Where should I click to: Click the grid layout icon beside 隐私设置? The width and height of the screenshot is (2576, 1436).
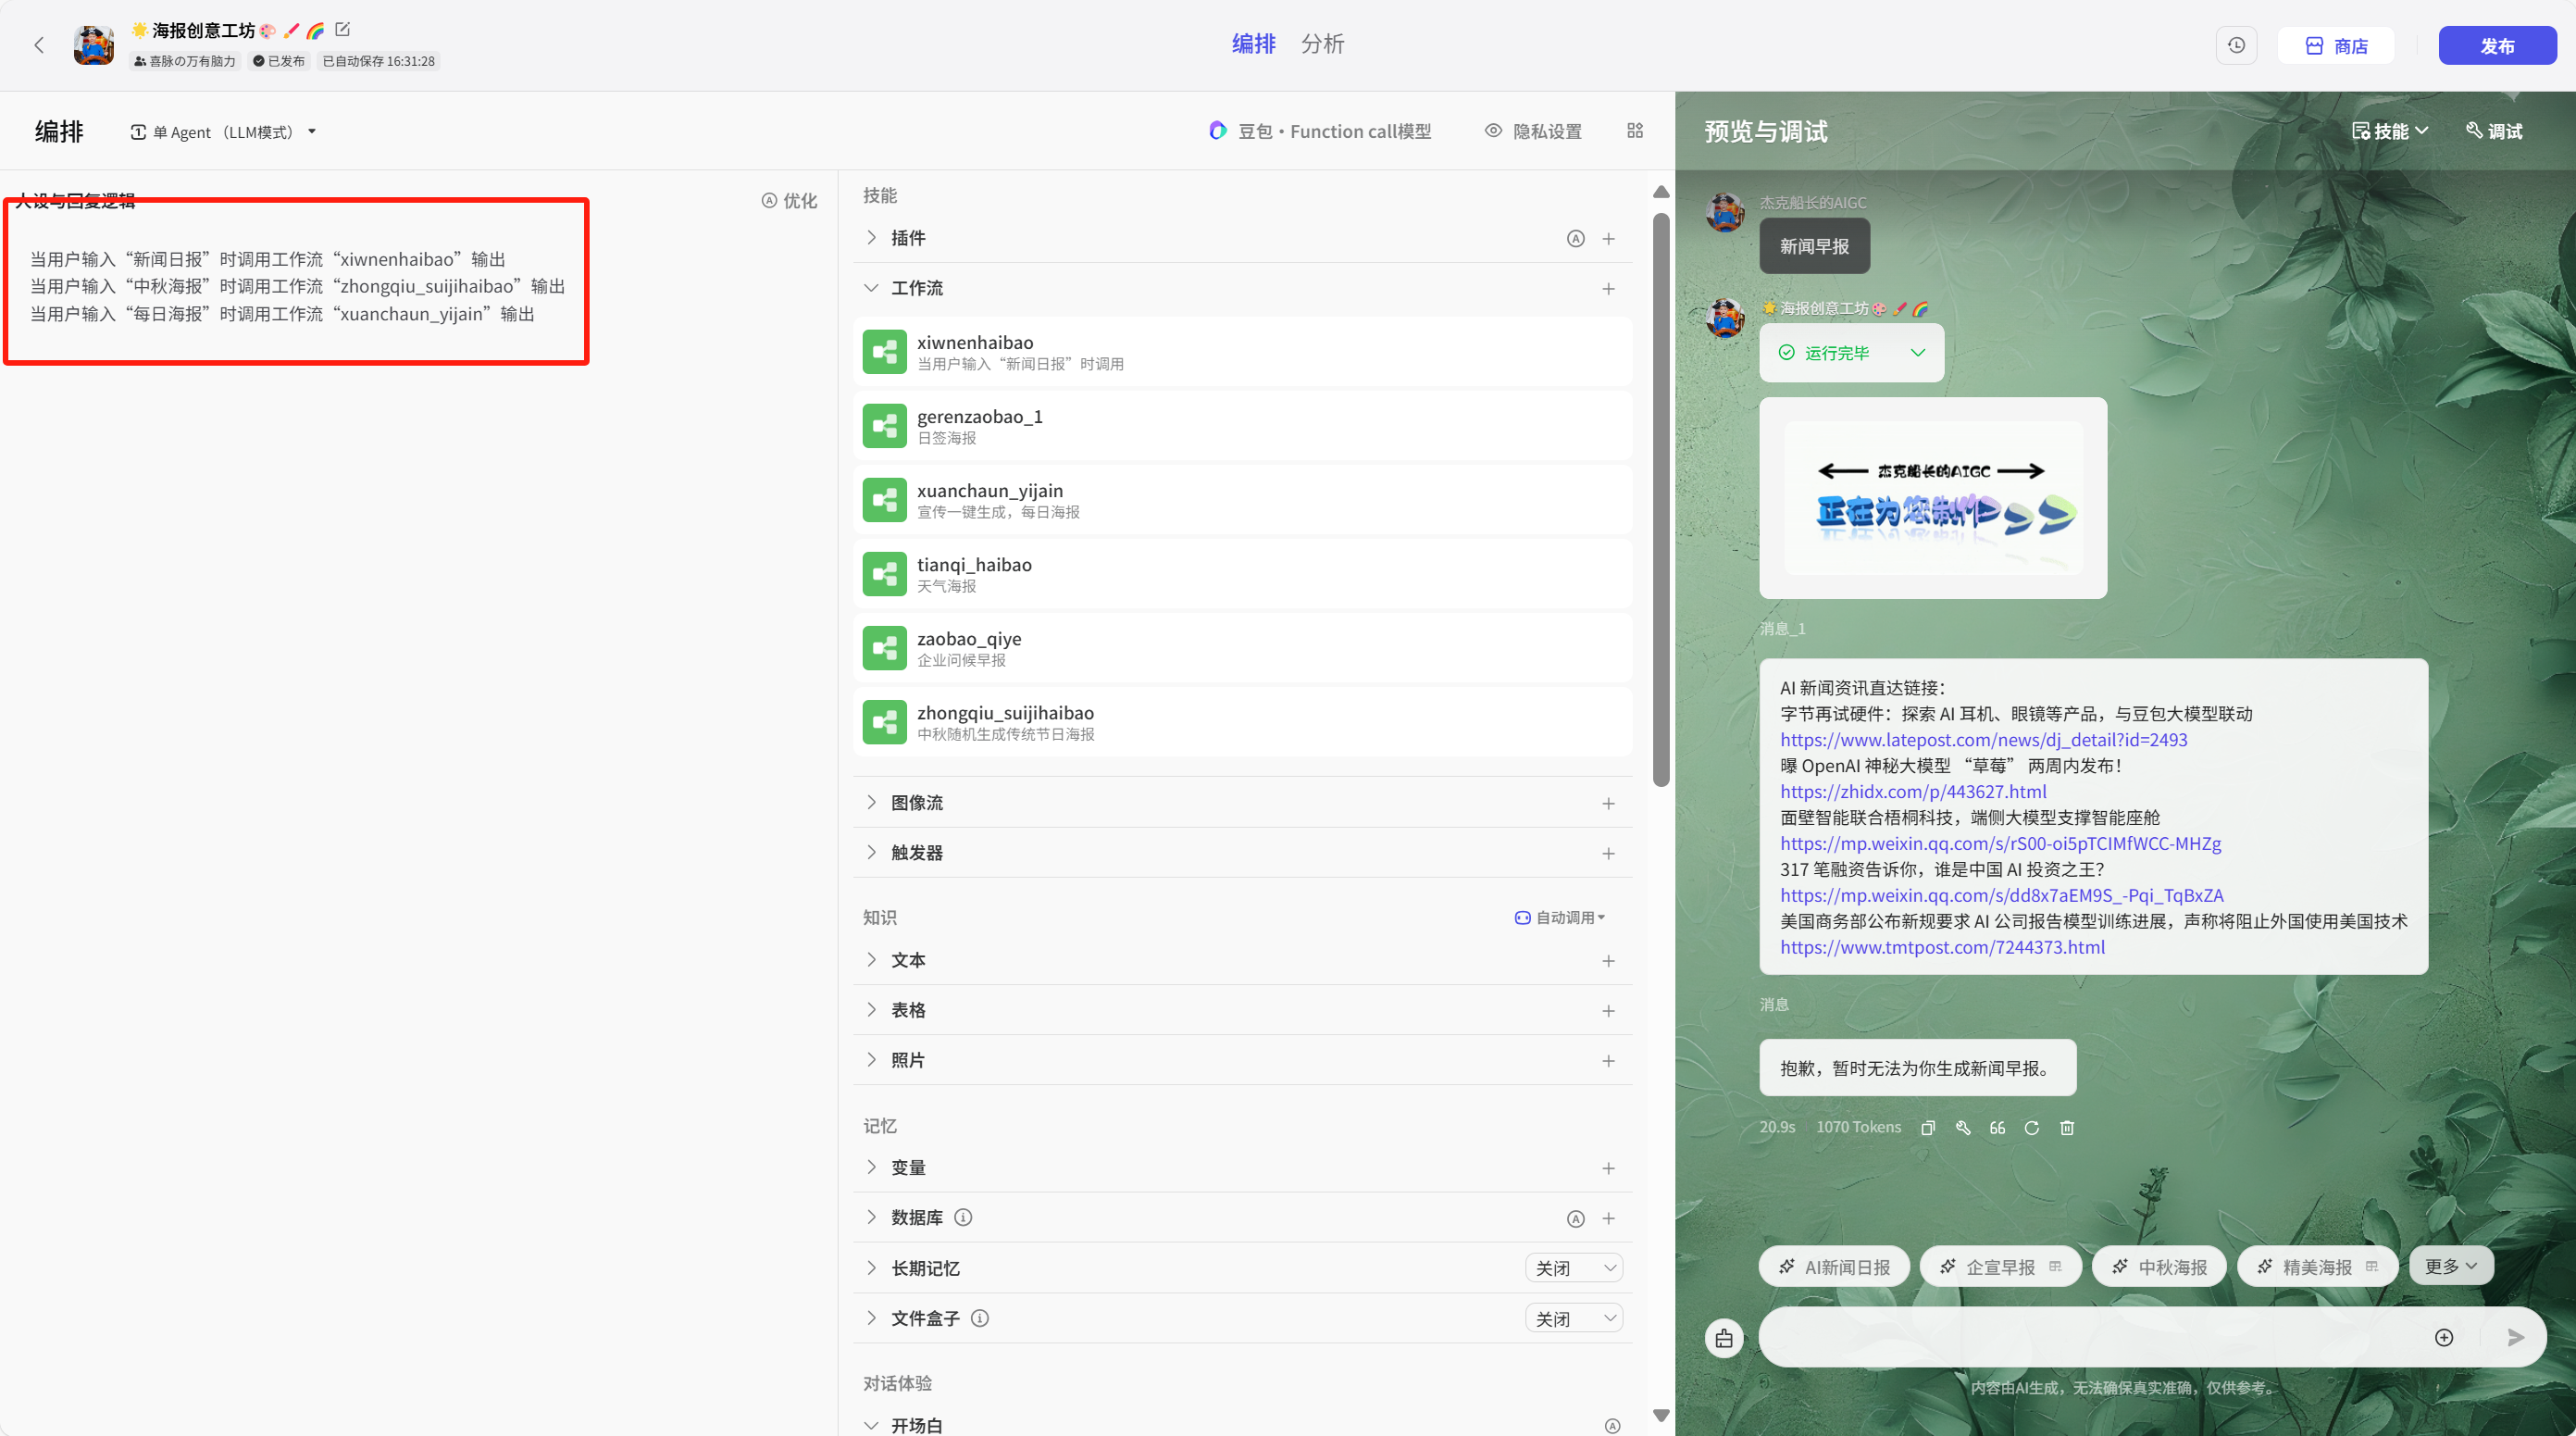click(x=1635, y=131)
